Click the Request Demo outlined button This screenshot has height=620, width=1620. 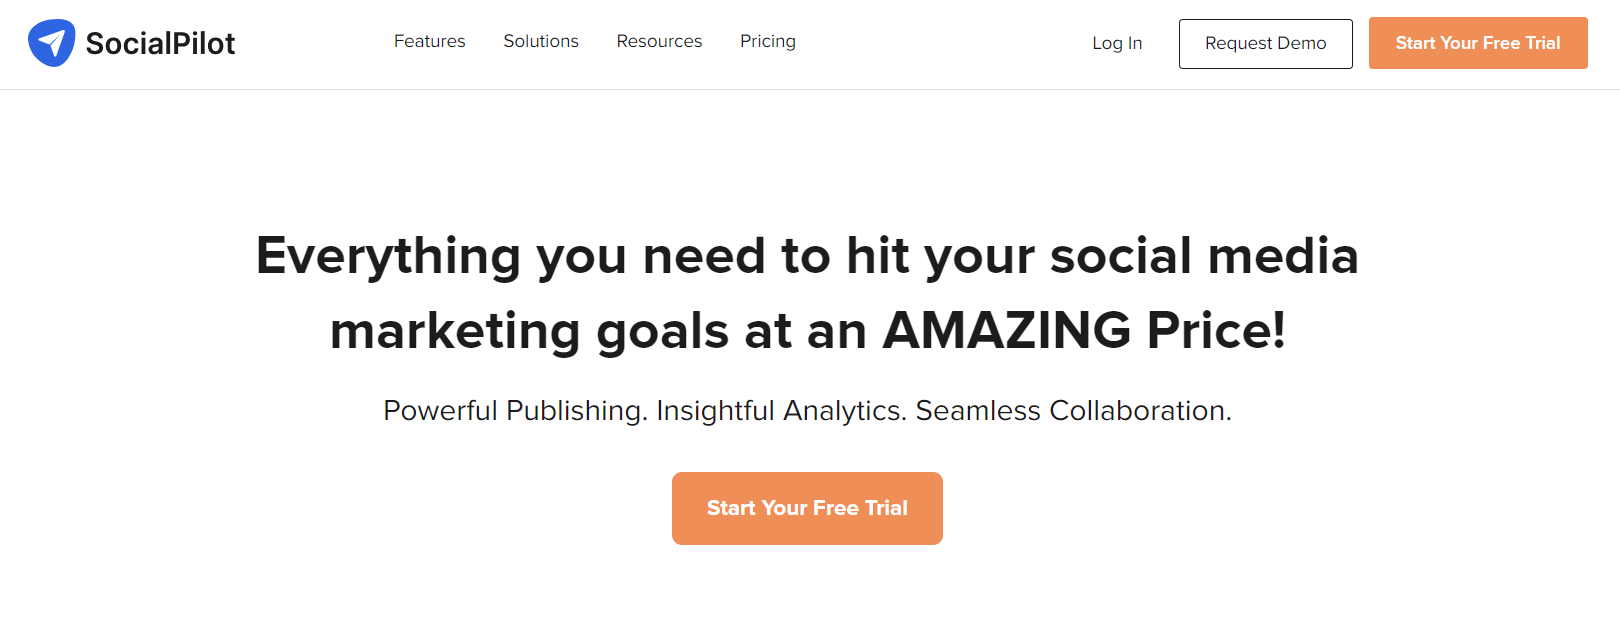point(1266,44)
